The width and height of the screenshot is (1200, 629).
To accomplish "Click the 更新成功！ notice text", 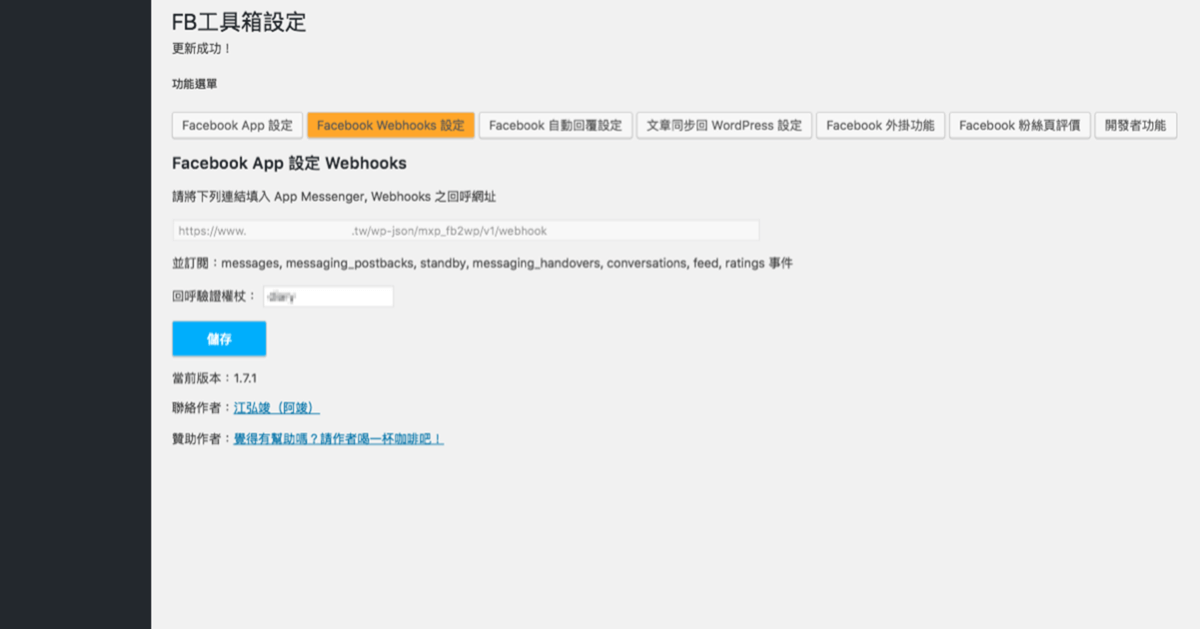I will click(x=202, y=49).
